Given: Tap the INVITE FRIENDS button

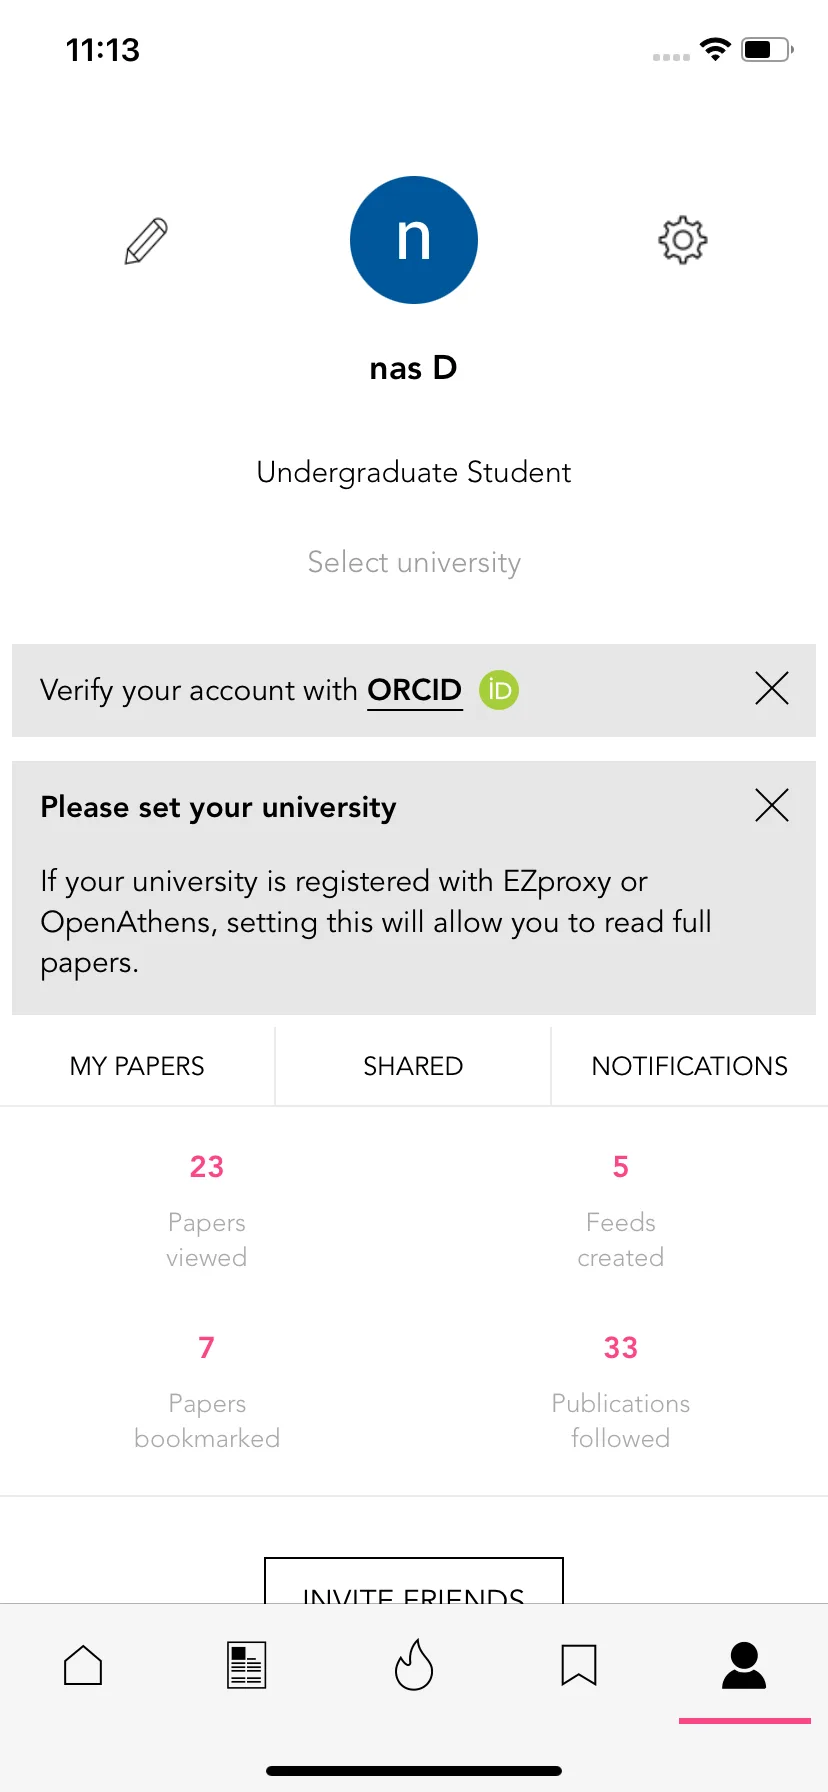Looking at the screenshot, I should click(414, 1582).
